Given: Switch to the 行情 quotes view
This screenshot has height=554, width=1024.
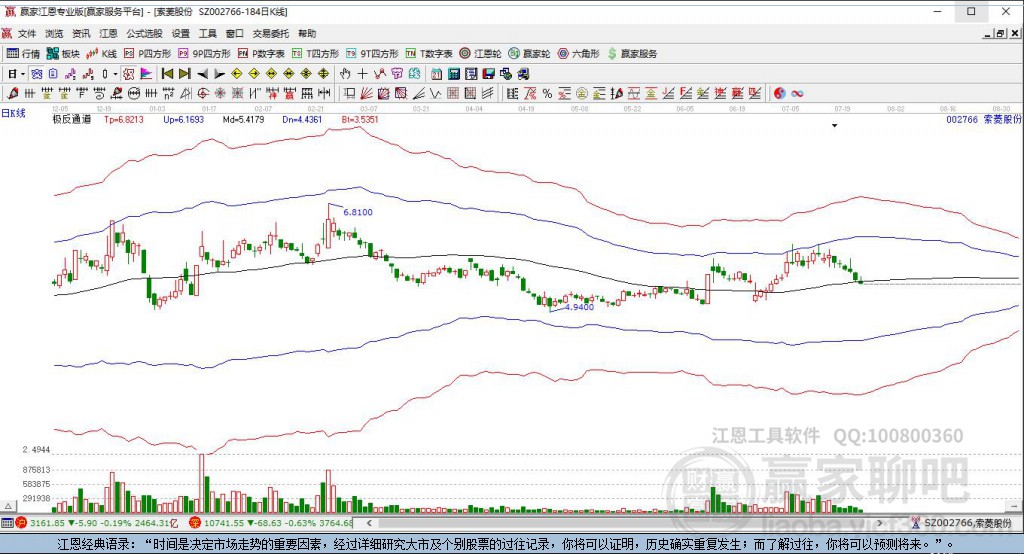Looking at the screenshot, I should [x=24, y=54].
